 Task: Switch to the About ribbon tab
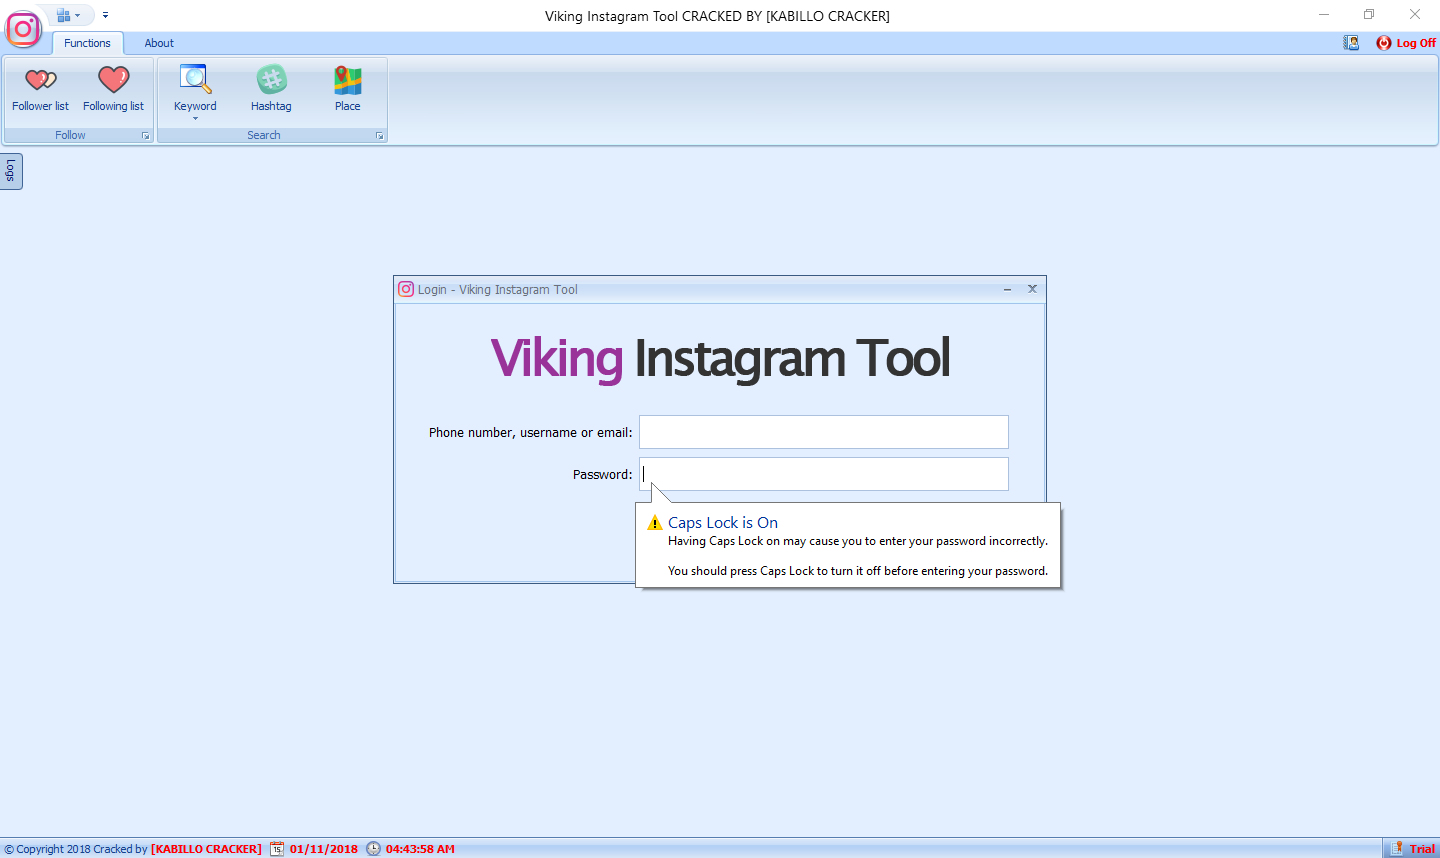[x=159, y=43]
